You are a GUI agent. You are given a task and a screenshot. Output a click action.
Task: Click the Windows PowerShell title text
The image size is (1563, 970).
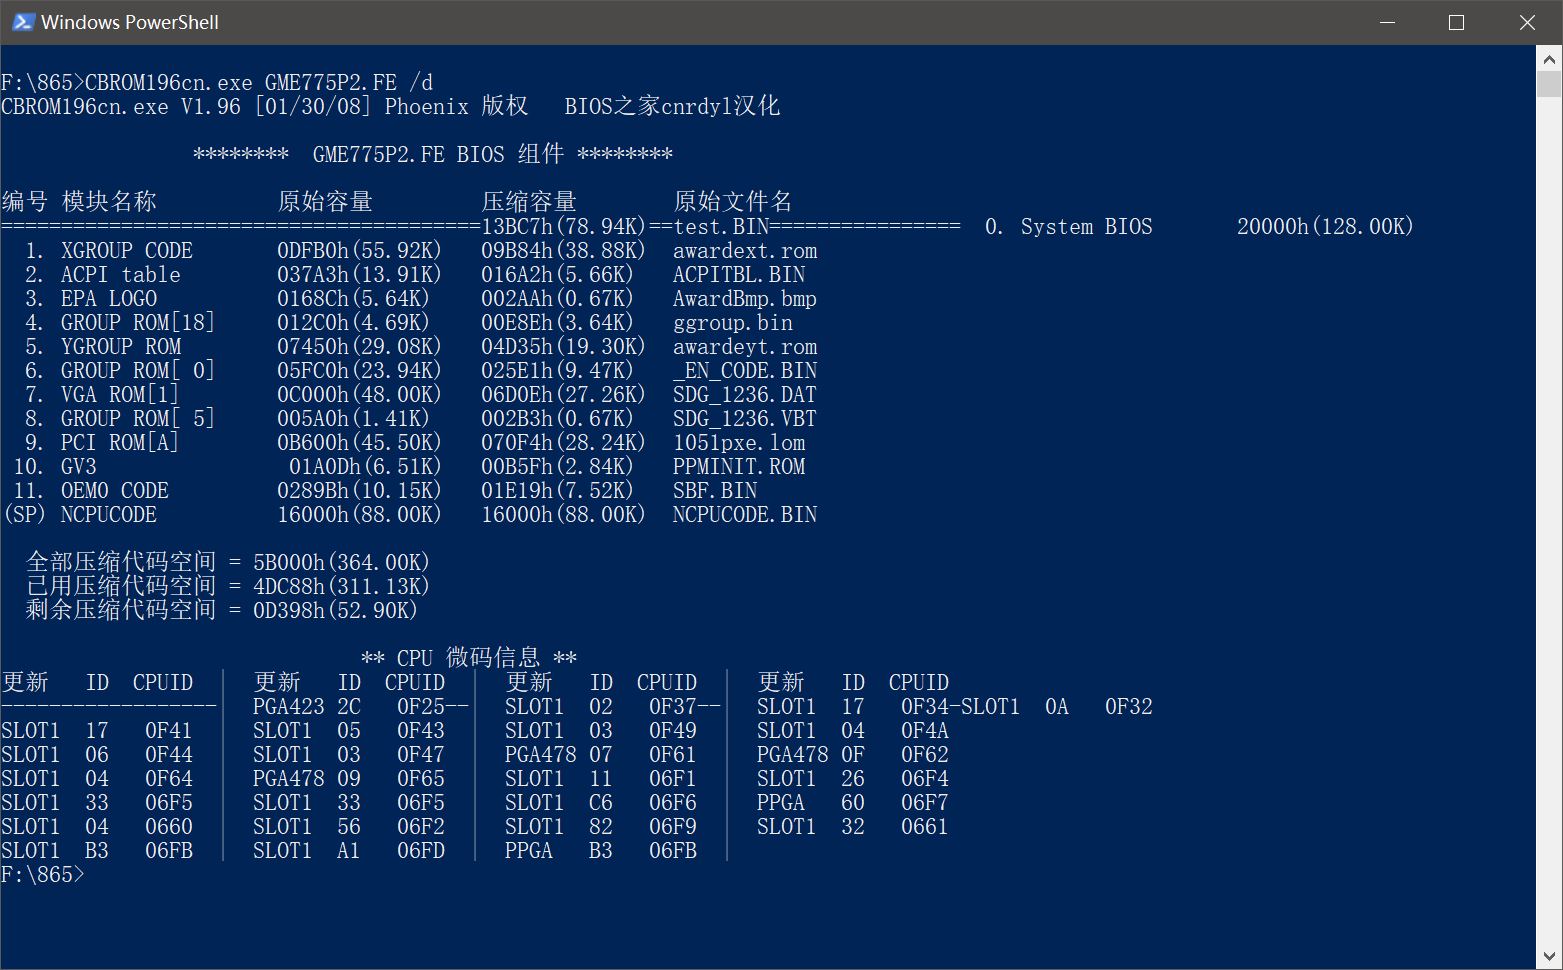[129, 22]
